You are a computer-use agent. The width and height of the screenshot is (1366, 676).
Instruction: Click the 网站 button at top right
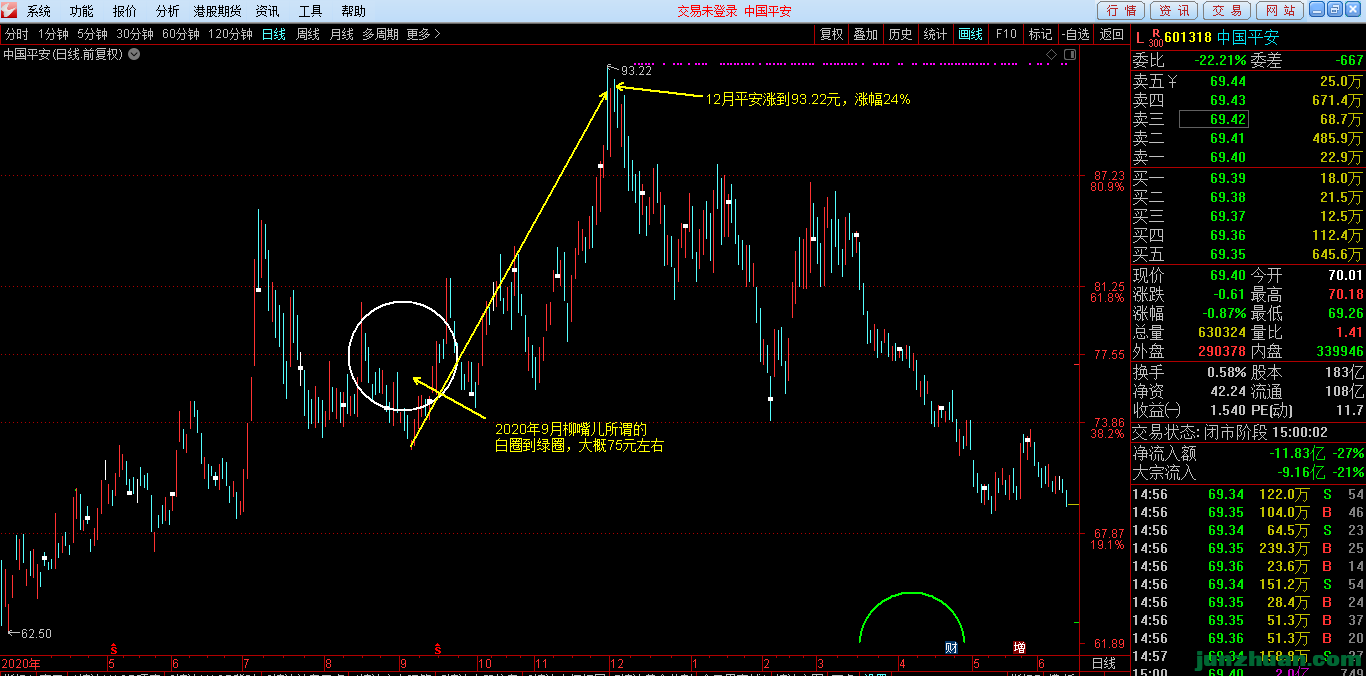click(1278, 11)
